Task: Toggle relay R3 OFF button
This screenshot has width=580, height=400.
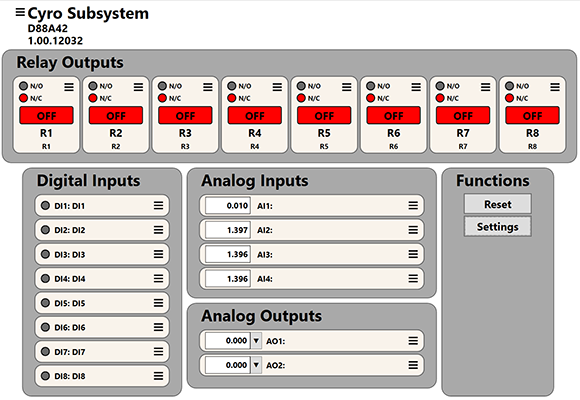Action: click(x=185, y=115)
